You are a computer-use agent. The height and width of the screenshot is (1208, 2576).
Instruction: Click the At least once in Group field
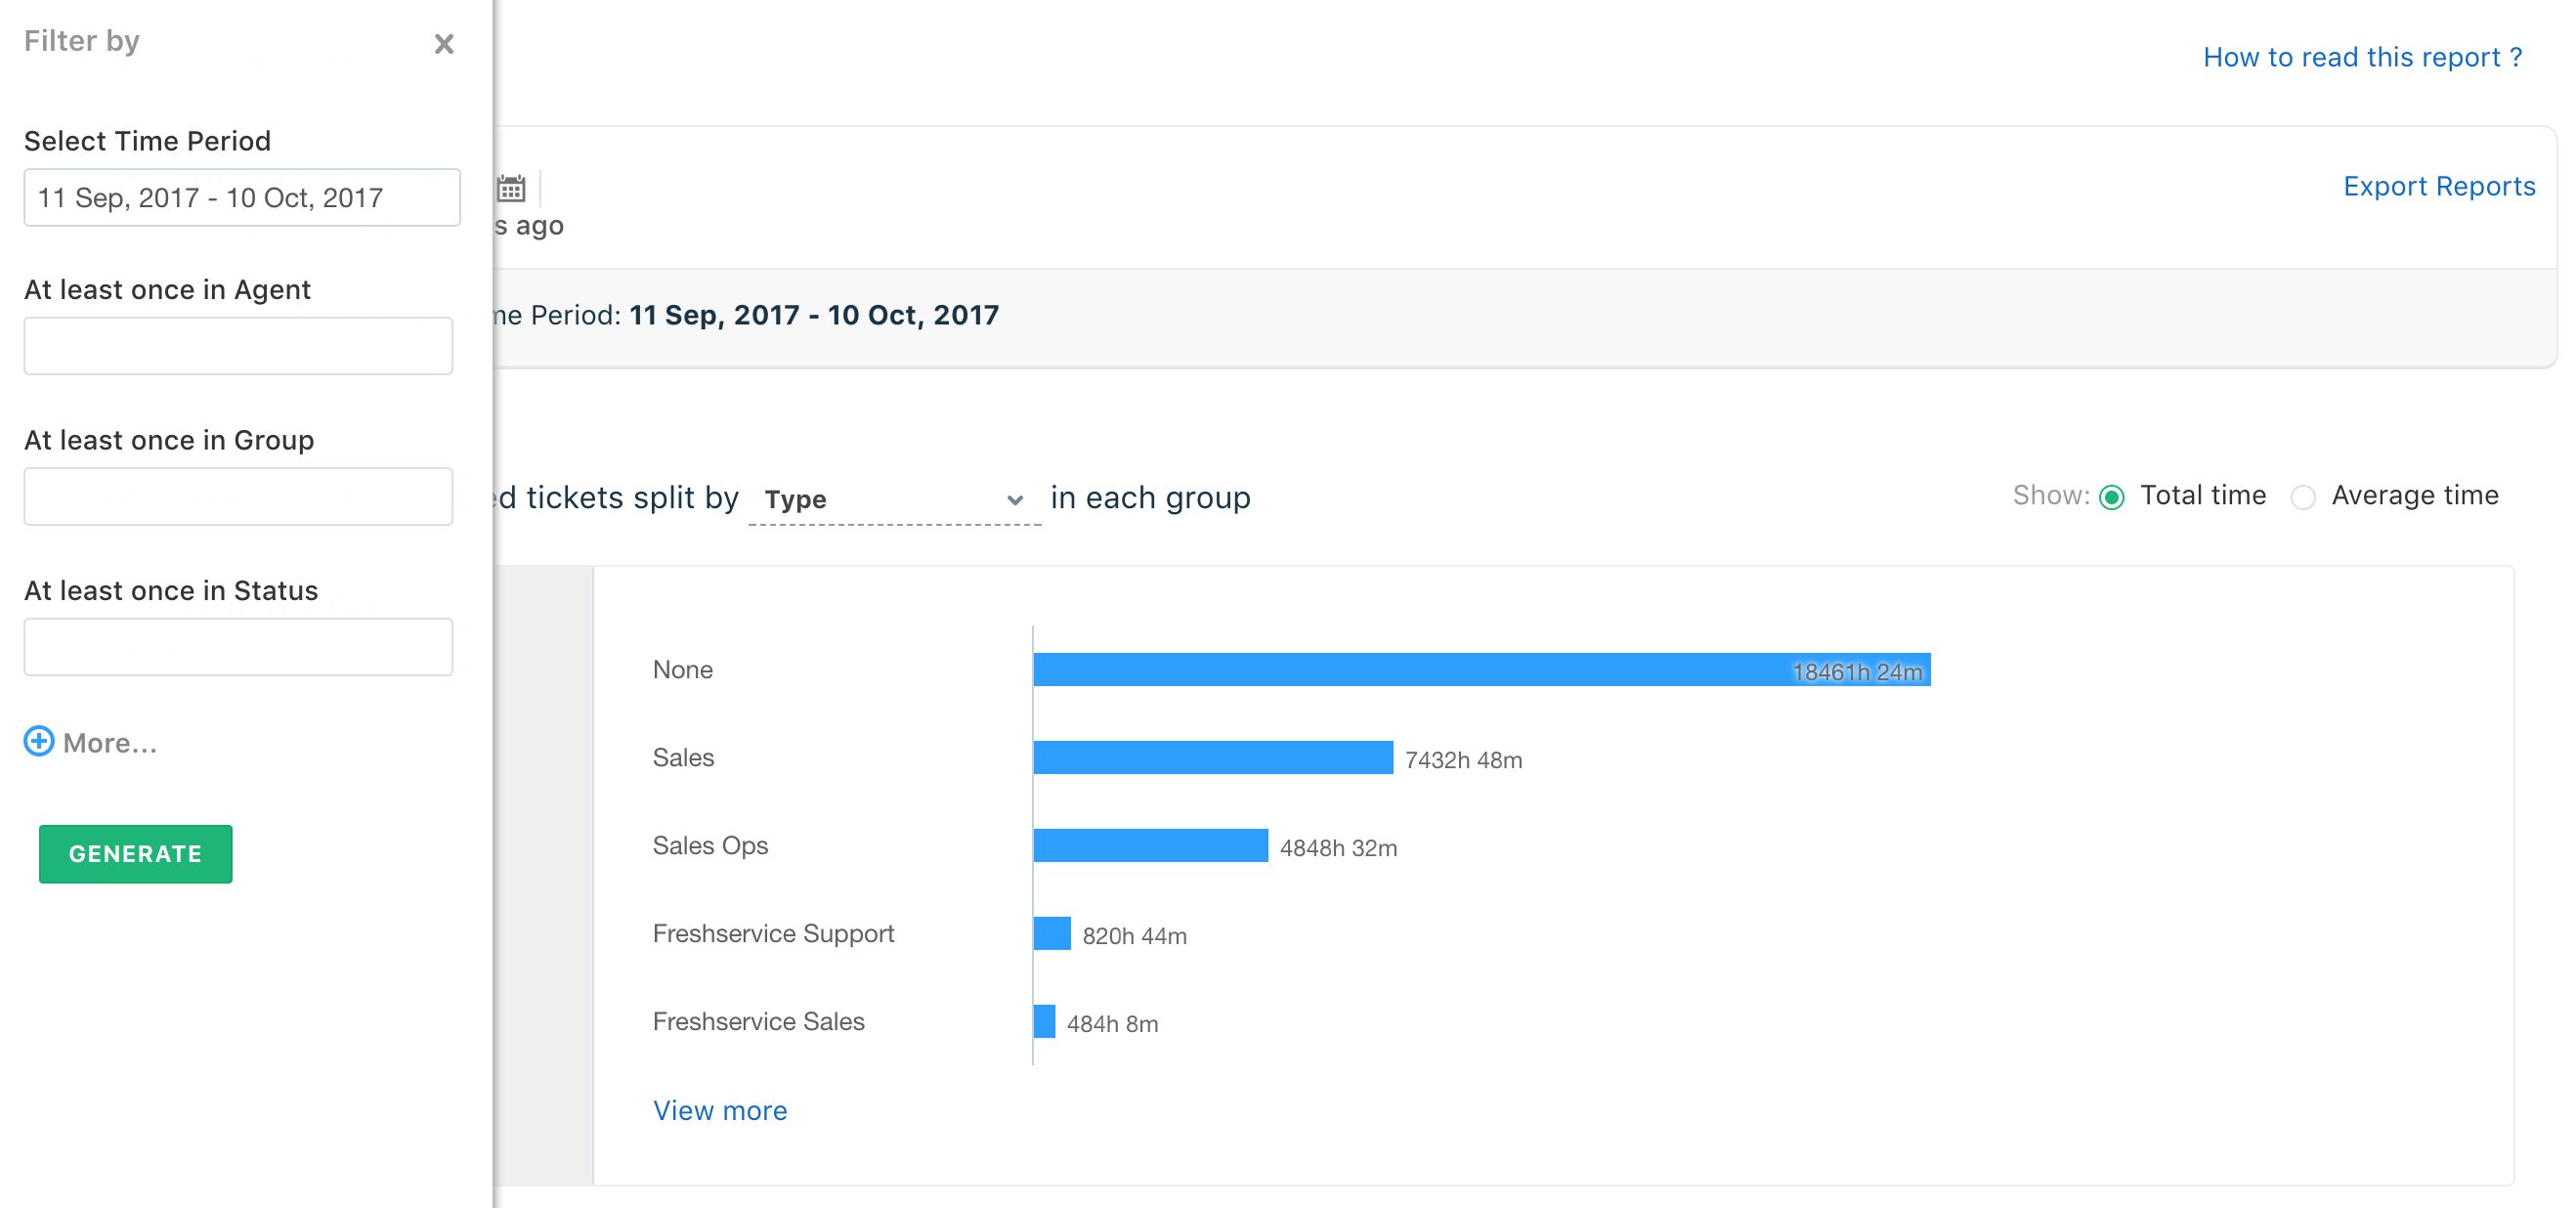238,496
